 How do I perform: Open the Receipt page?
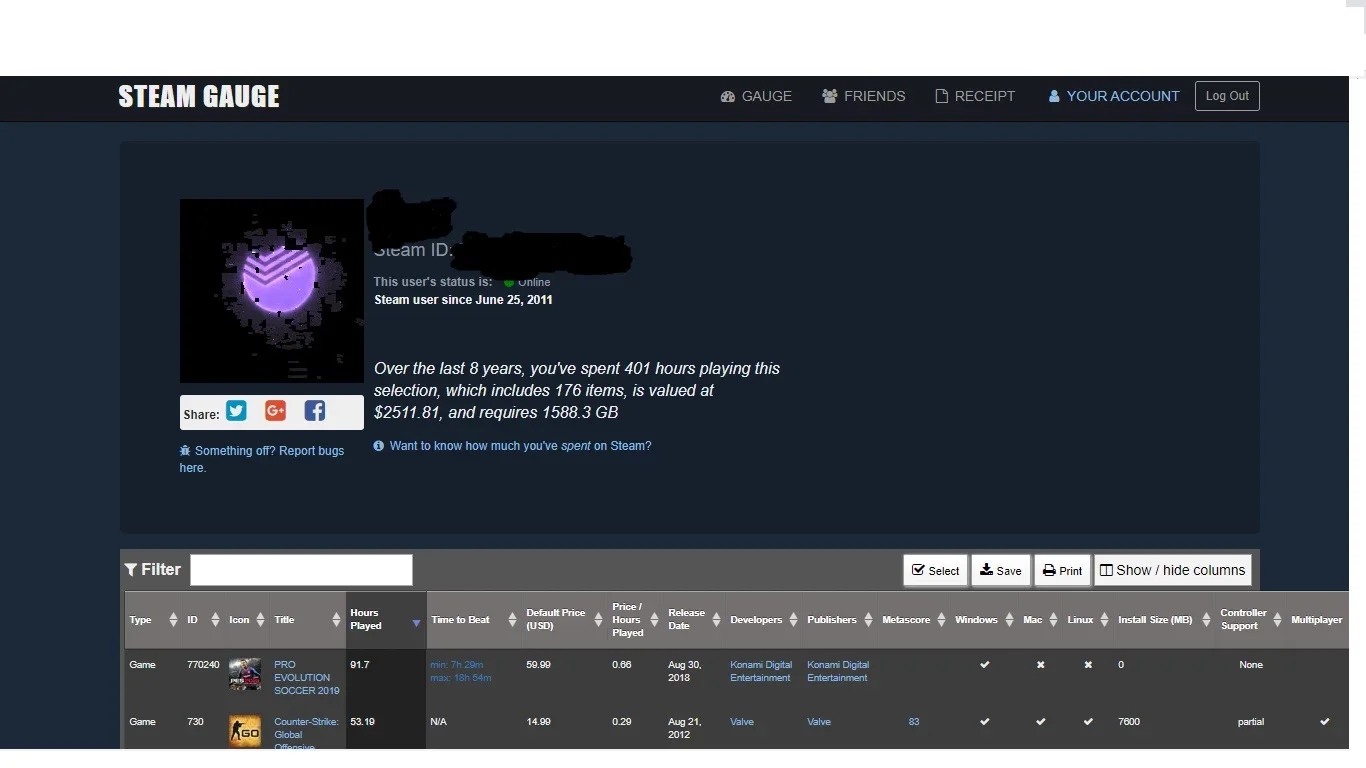click(x=975, y=96)
